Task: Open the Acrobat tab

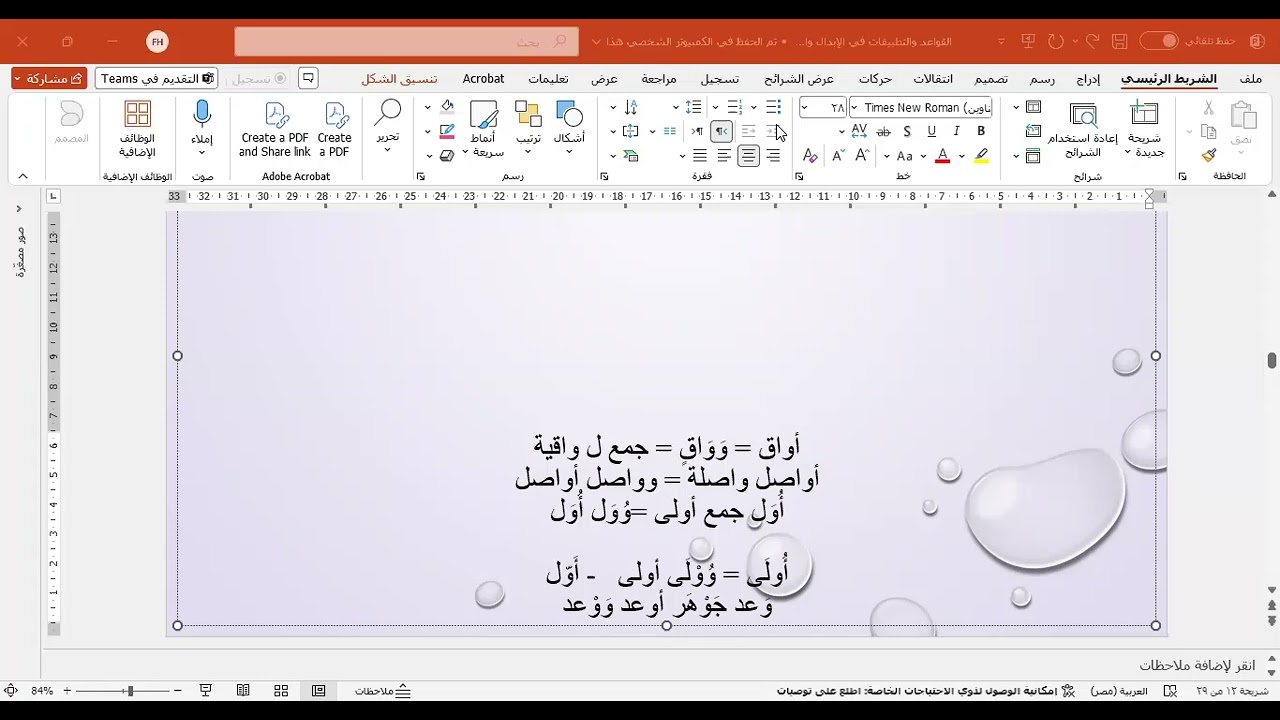Action: 483,79
